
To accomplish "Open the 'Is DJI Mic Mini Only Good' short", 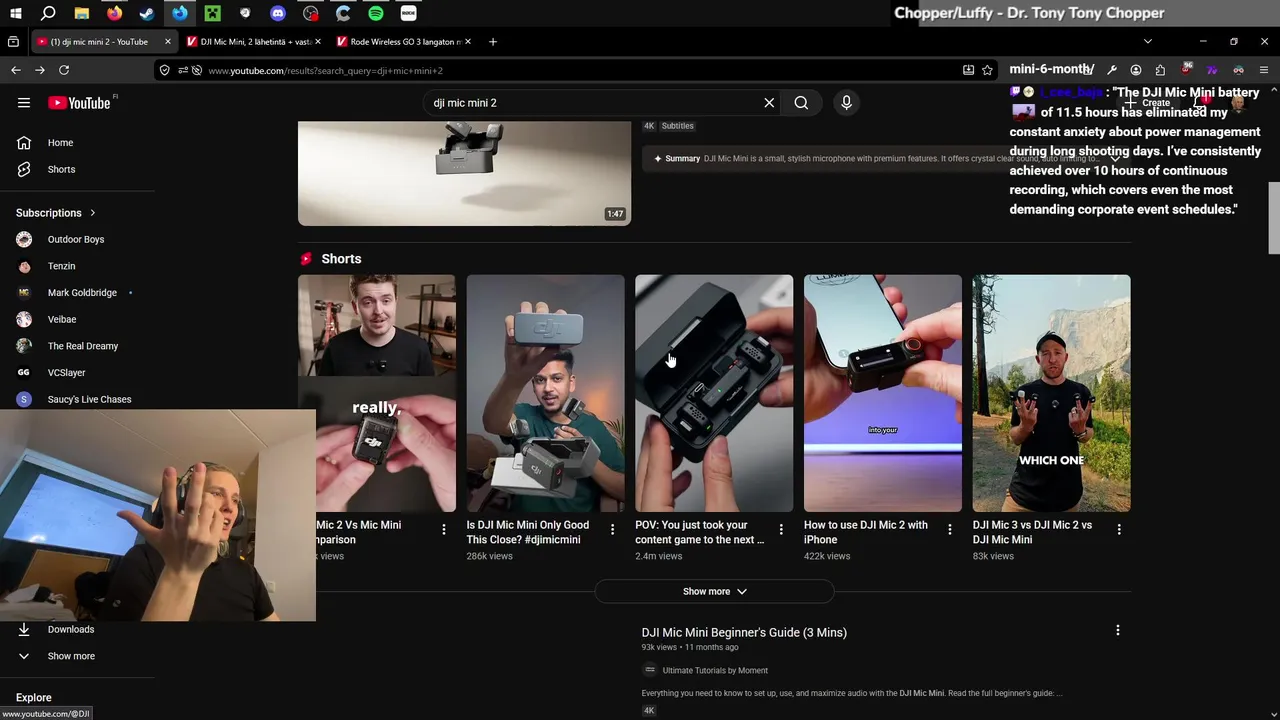I will [545, 393].
